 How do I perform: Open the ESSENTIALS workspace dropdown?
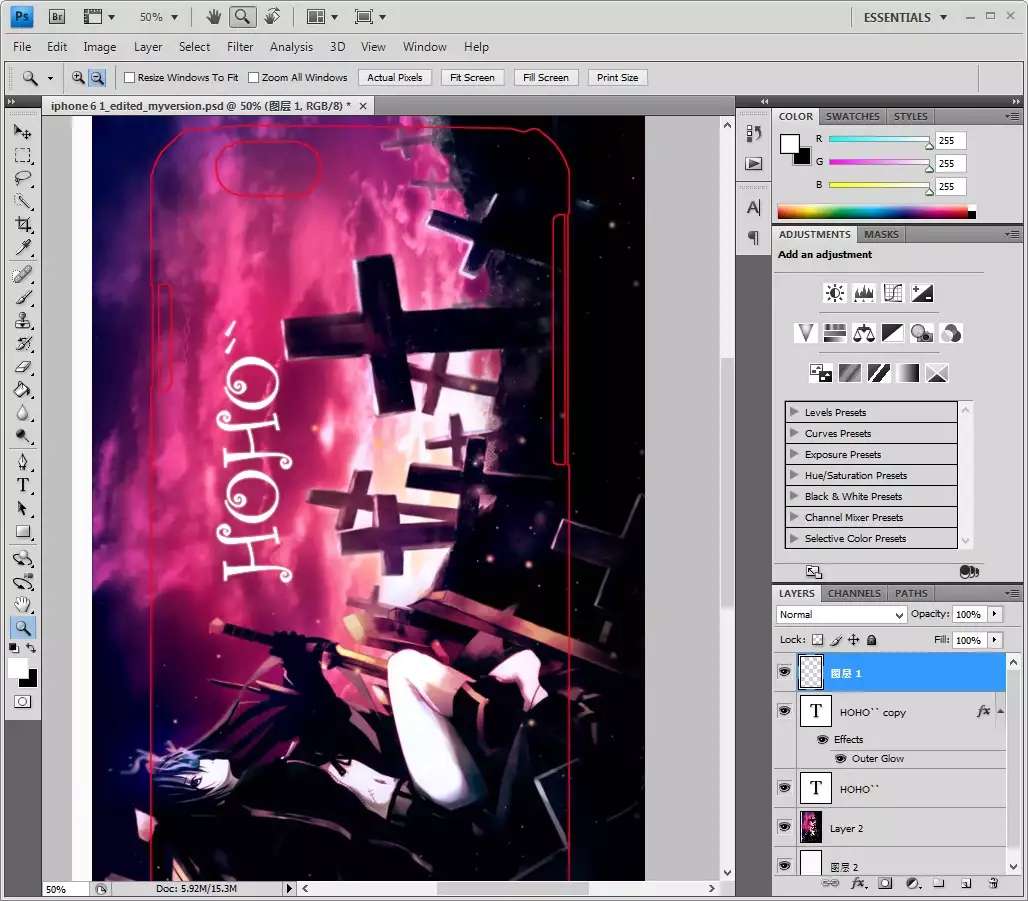(x=905, y=17)
